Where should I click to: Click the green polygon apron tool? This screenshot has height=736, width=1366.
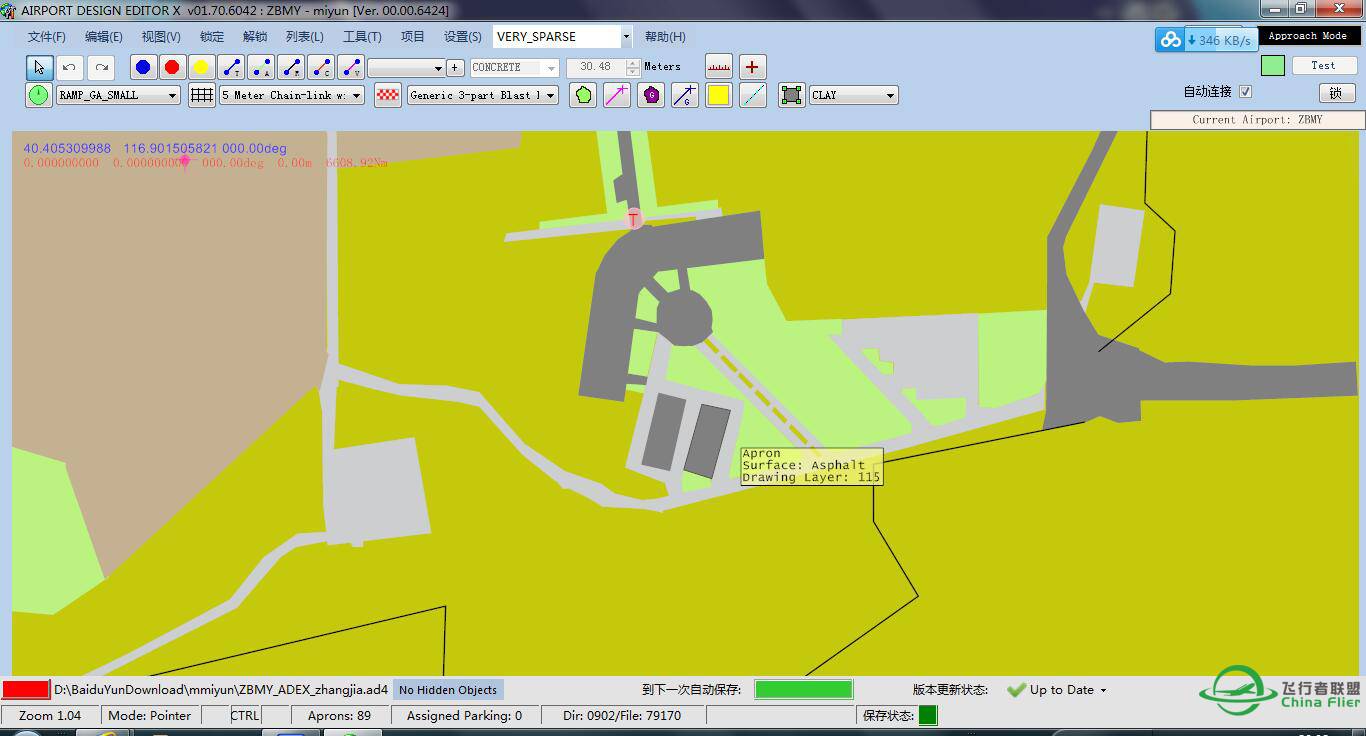tap(583, 95)
